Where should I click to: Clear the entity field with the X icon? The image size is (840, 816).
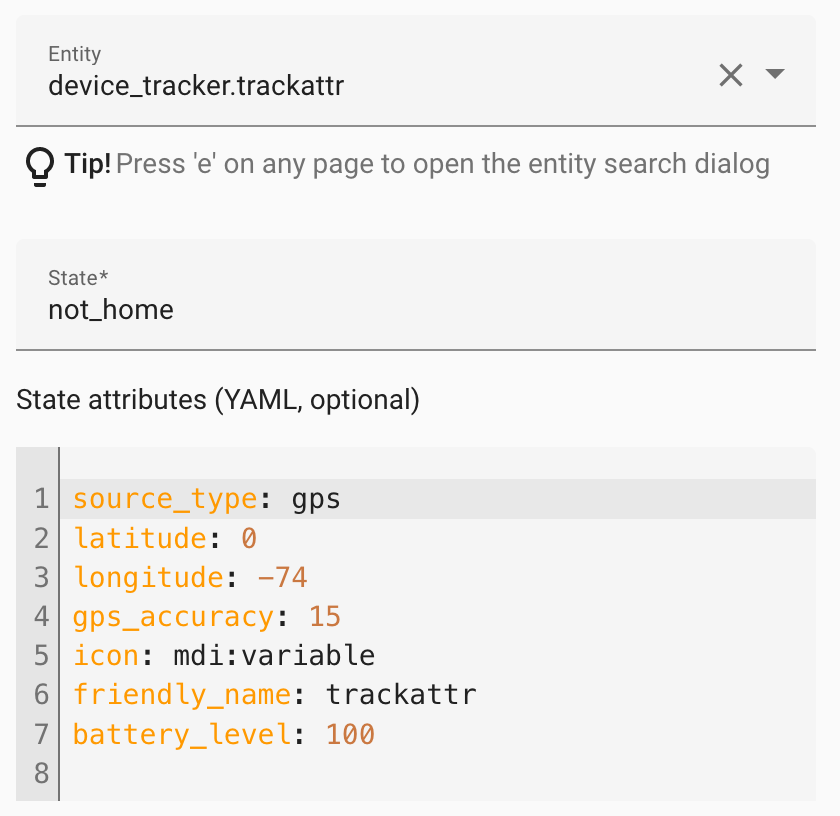731,75
